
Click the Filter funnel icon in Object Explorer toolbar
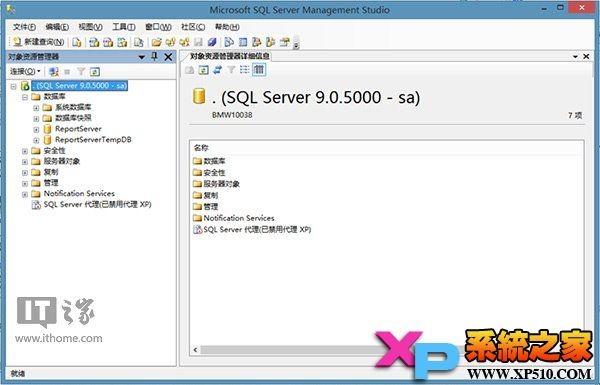pos(81,72)
